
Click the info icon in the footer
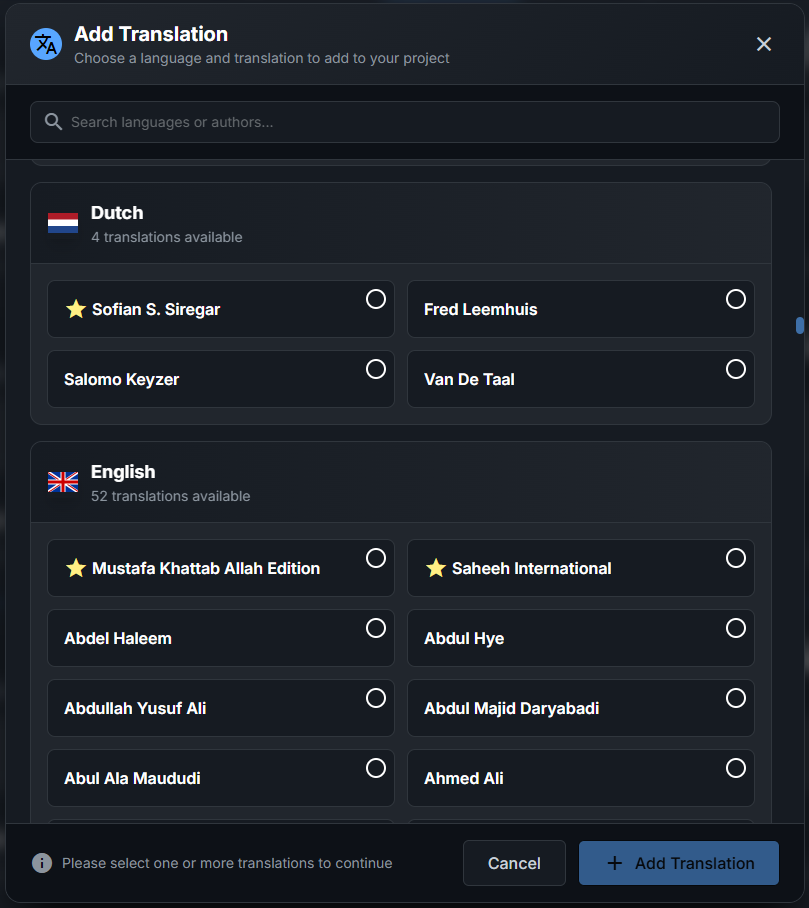42,863
